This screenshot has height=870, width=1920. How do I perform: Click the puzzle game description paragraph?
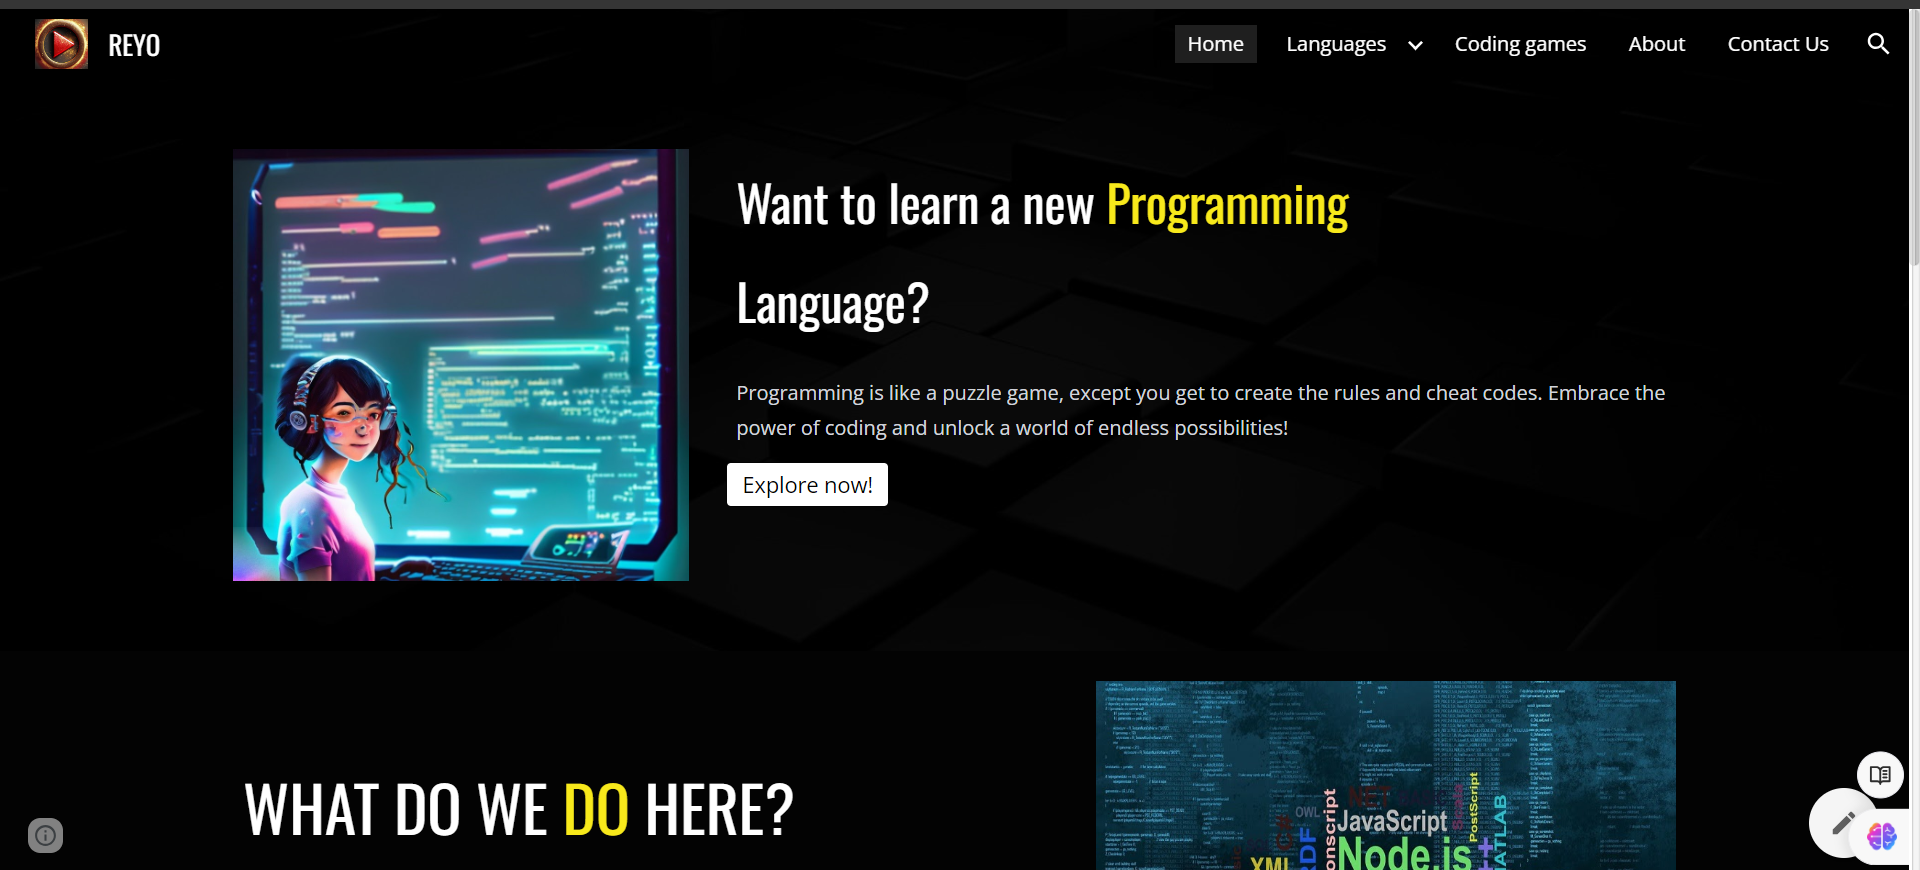[1200, 410]
